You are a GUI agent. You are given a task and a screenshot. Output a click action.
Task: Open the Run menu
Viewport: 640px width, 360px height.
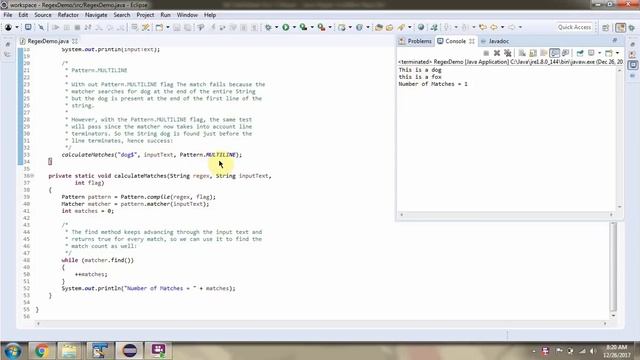(x=165, y=15)
